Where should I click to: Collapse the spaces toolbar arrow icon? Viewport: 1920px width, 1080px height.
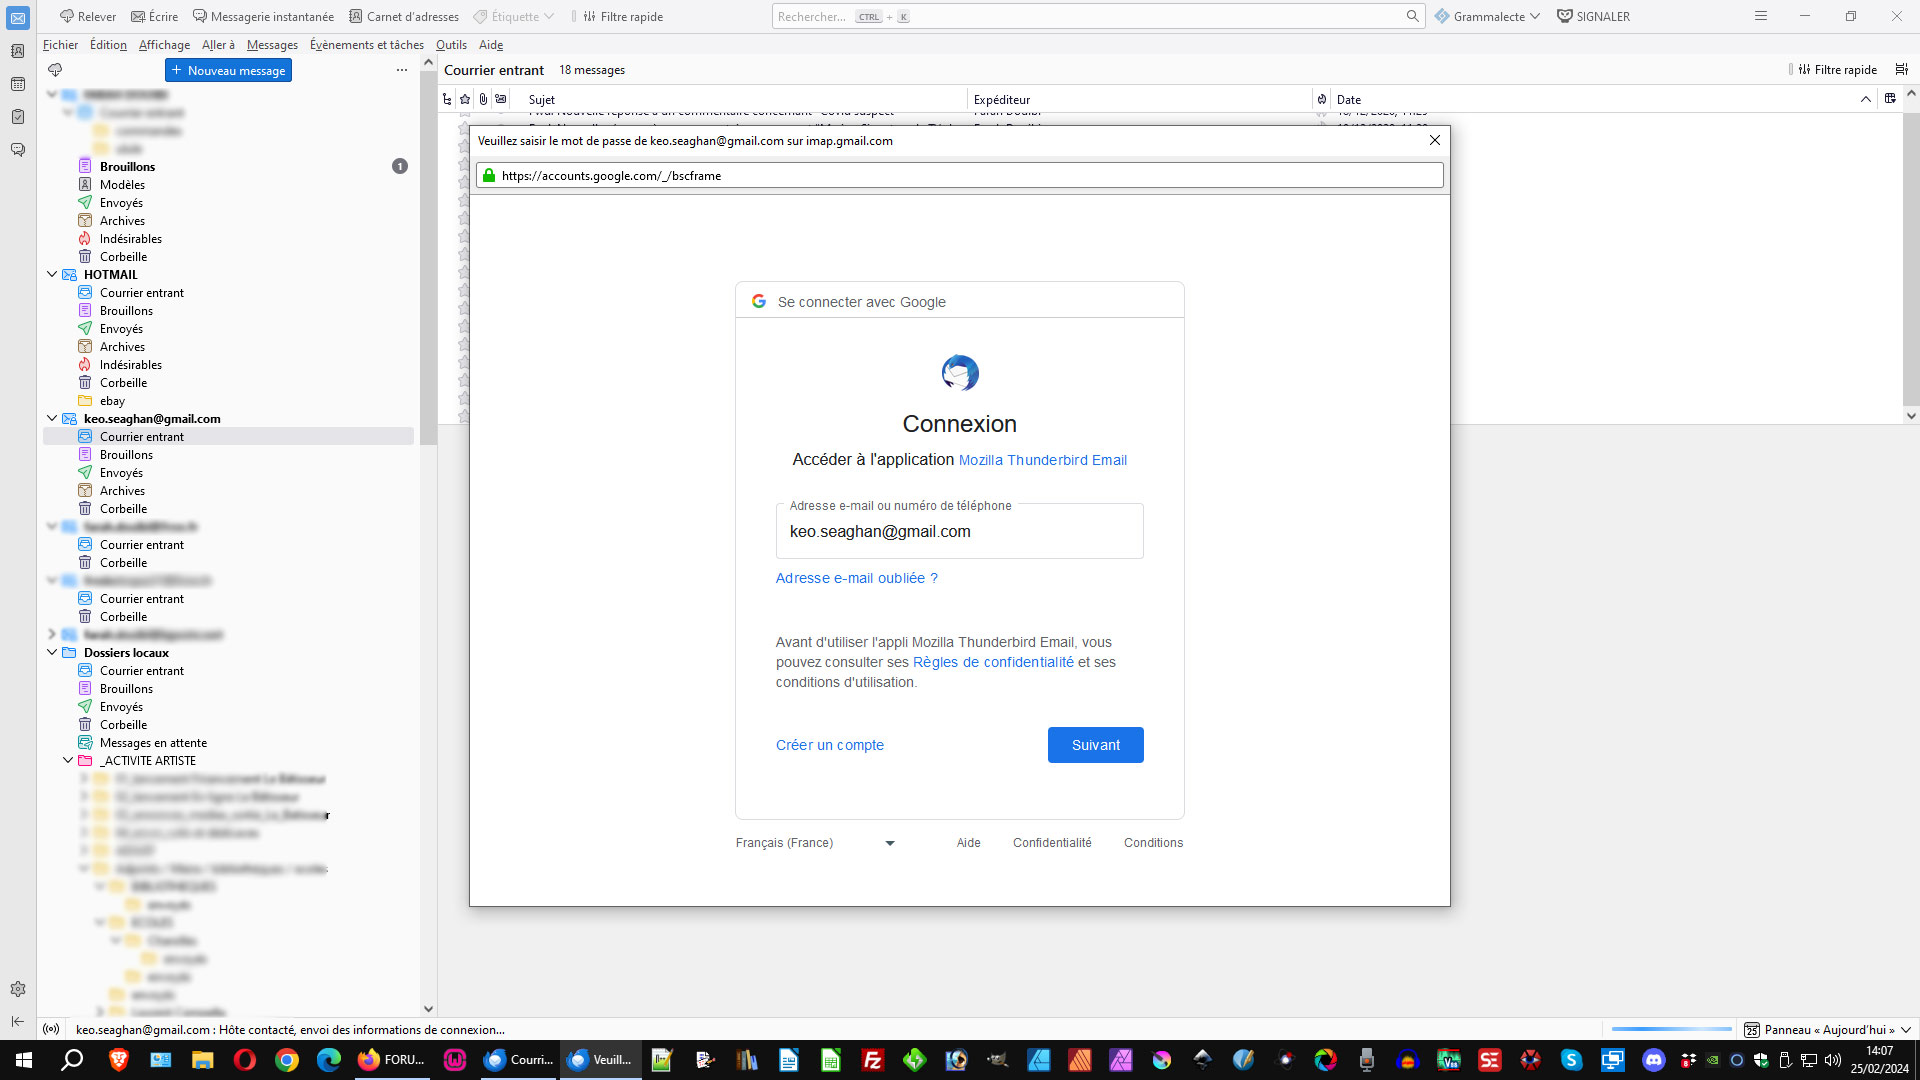(18, 1021)
